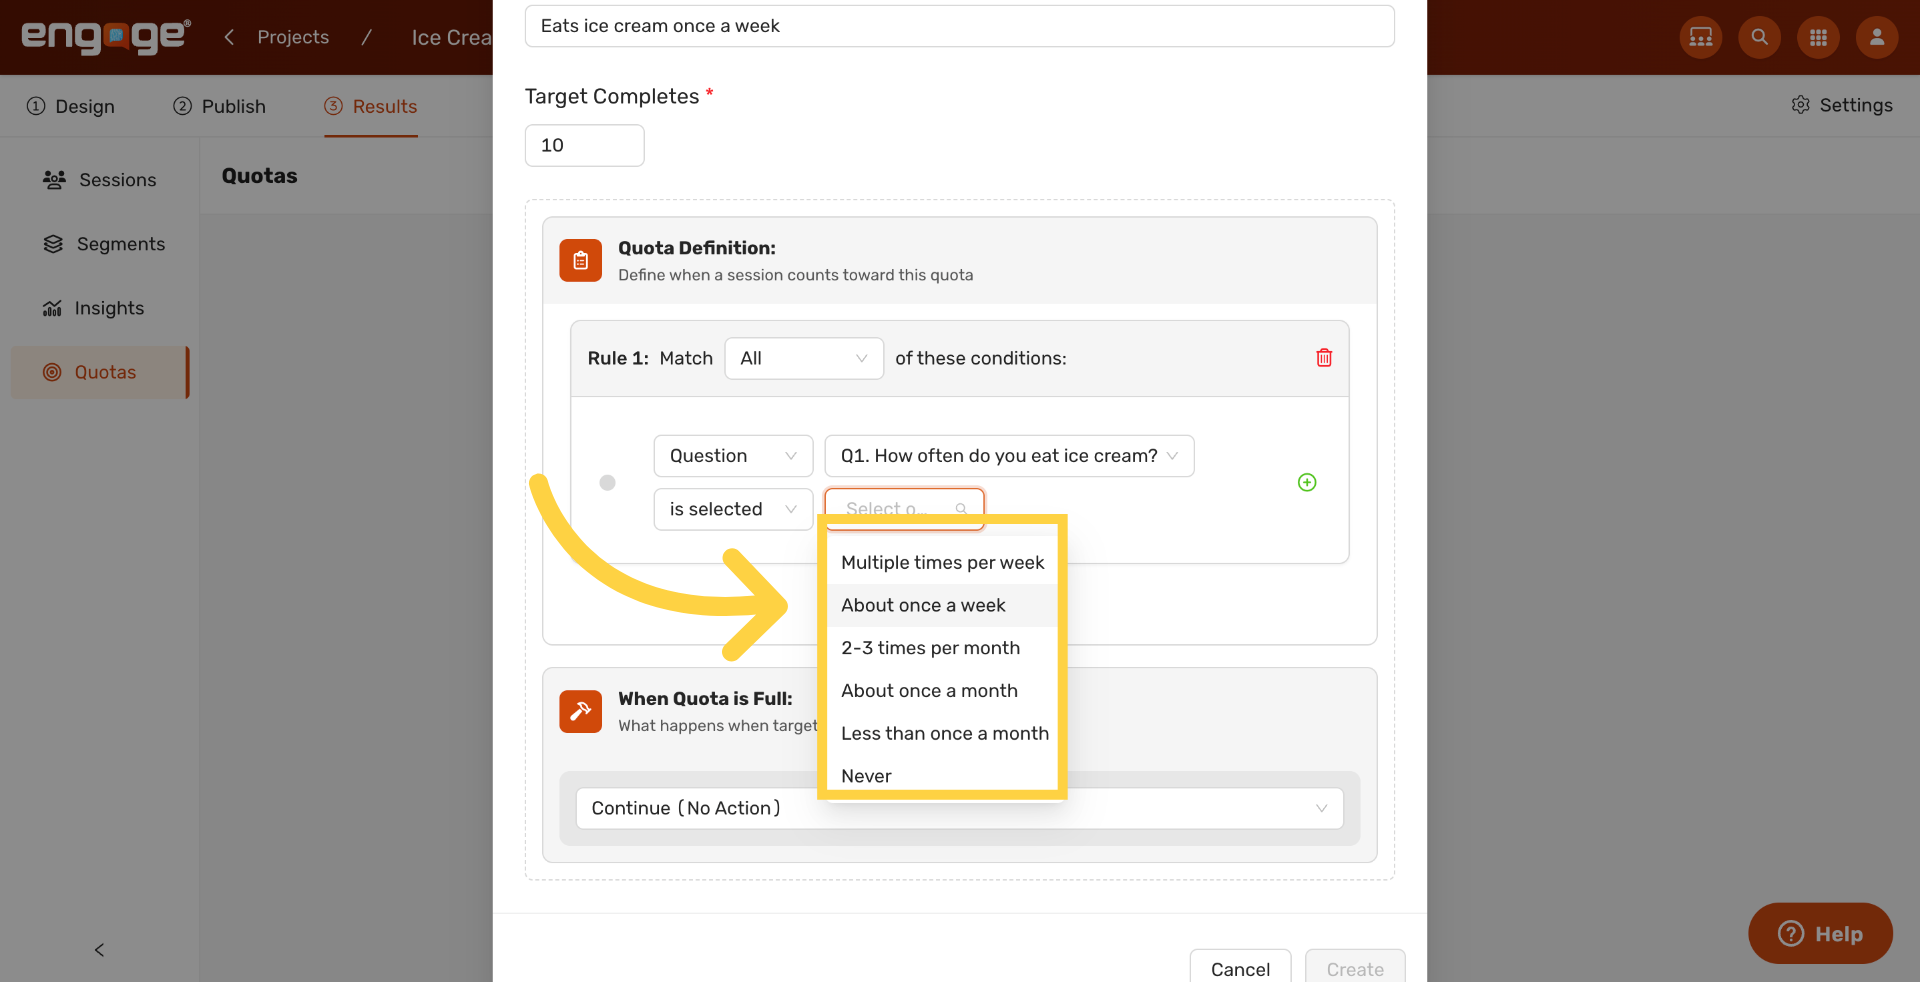Click the When Quota is Full hammer icon
This screenshot has width=1920, height=982.
(581, 711)
